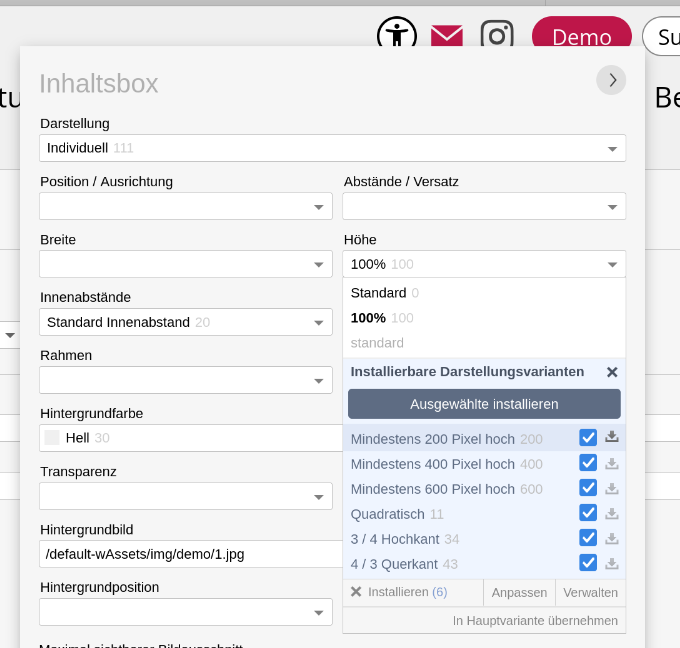The width and height of the screenshot is (680, 648).
Task: Open the Instagram icon link
Action: pos(497,36)
